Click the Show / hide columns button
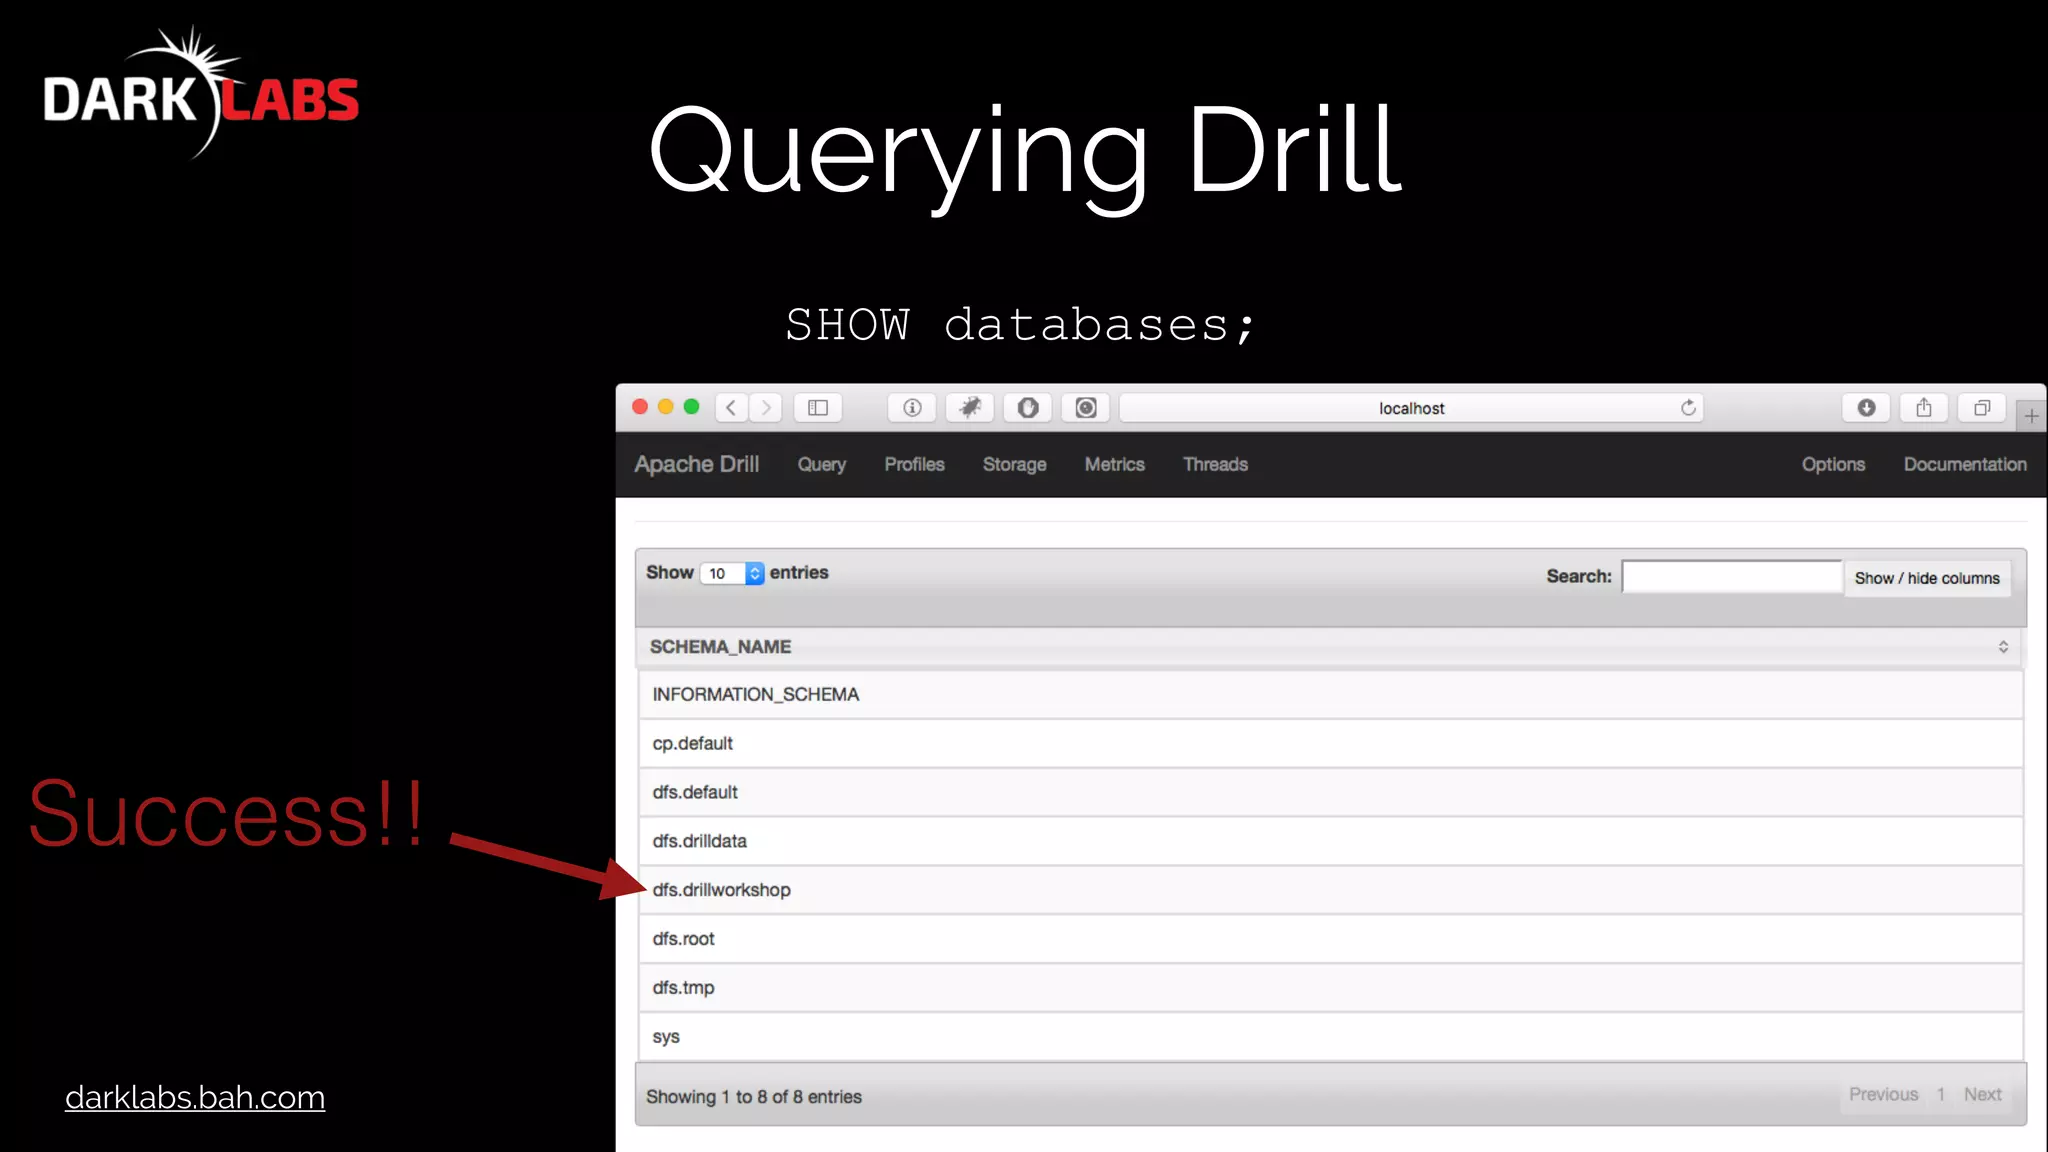Screen dimensions: 2048x1152 point(1927,578)
